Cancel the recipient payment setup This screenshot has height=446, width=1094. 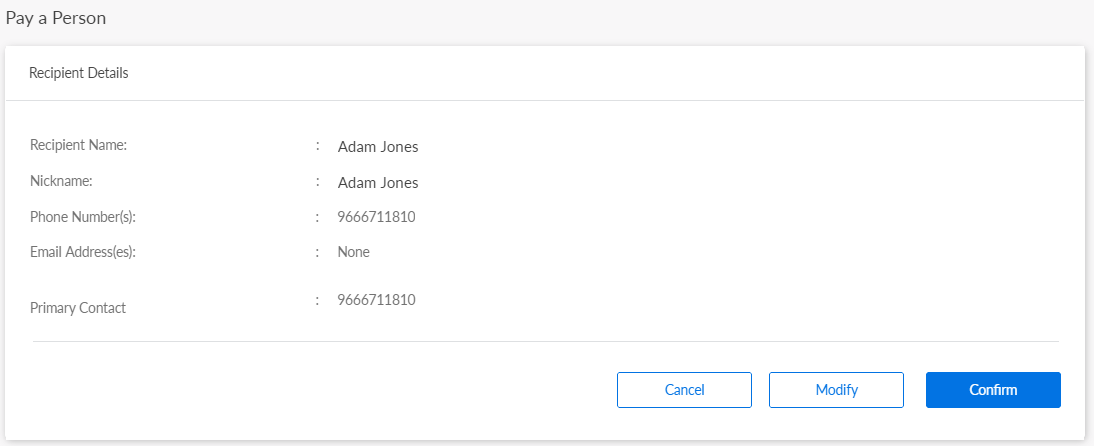coord(684,390)
